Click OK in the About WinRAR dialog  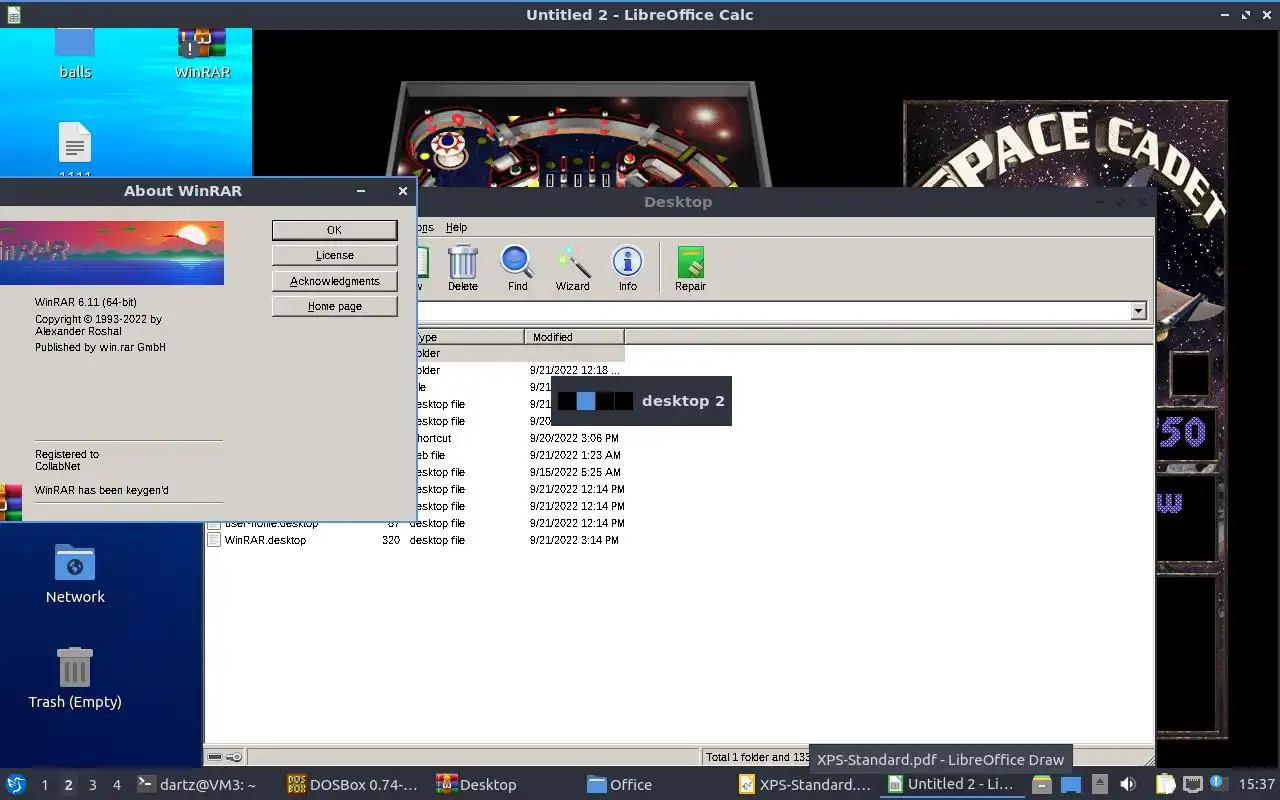point(334,230)
